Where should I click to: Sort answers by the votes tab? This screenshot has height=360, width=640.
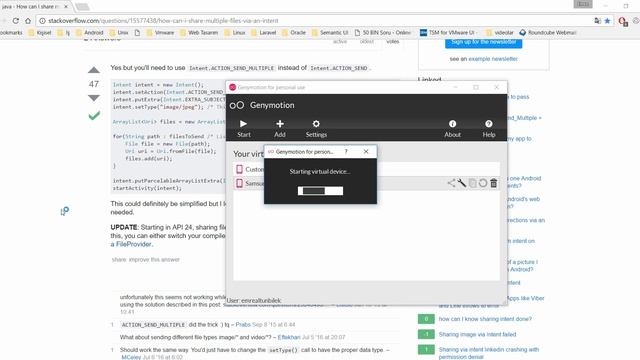(x=393, y=41)
